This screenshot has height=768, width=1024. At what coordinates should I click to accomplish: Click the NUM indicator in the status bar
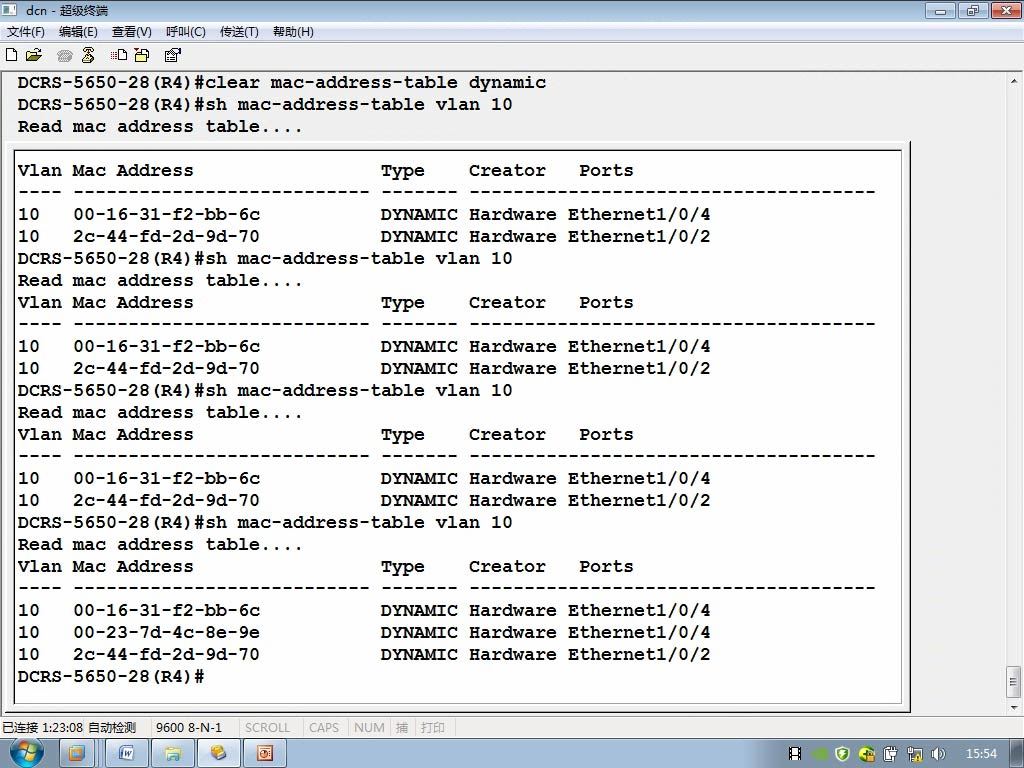coord(369,728)
